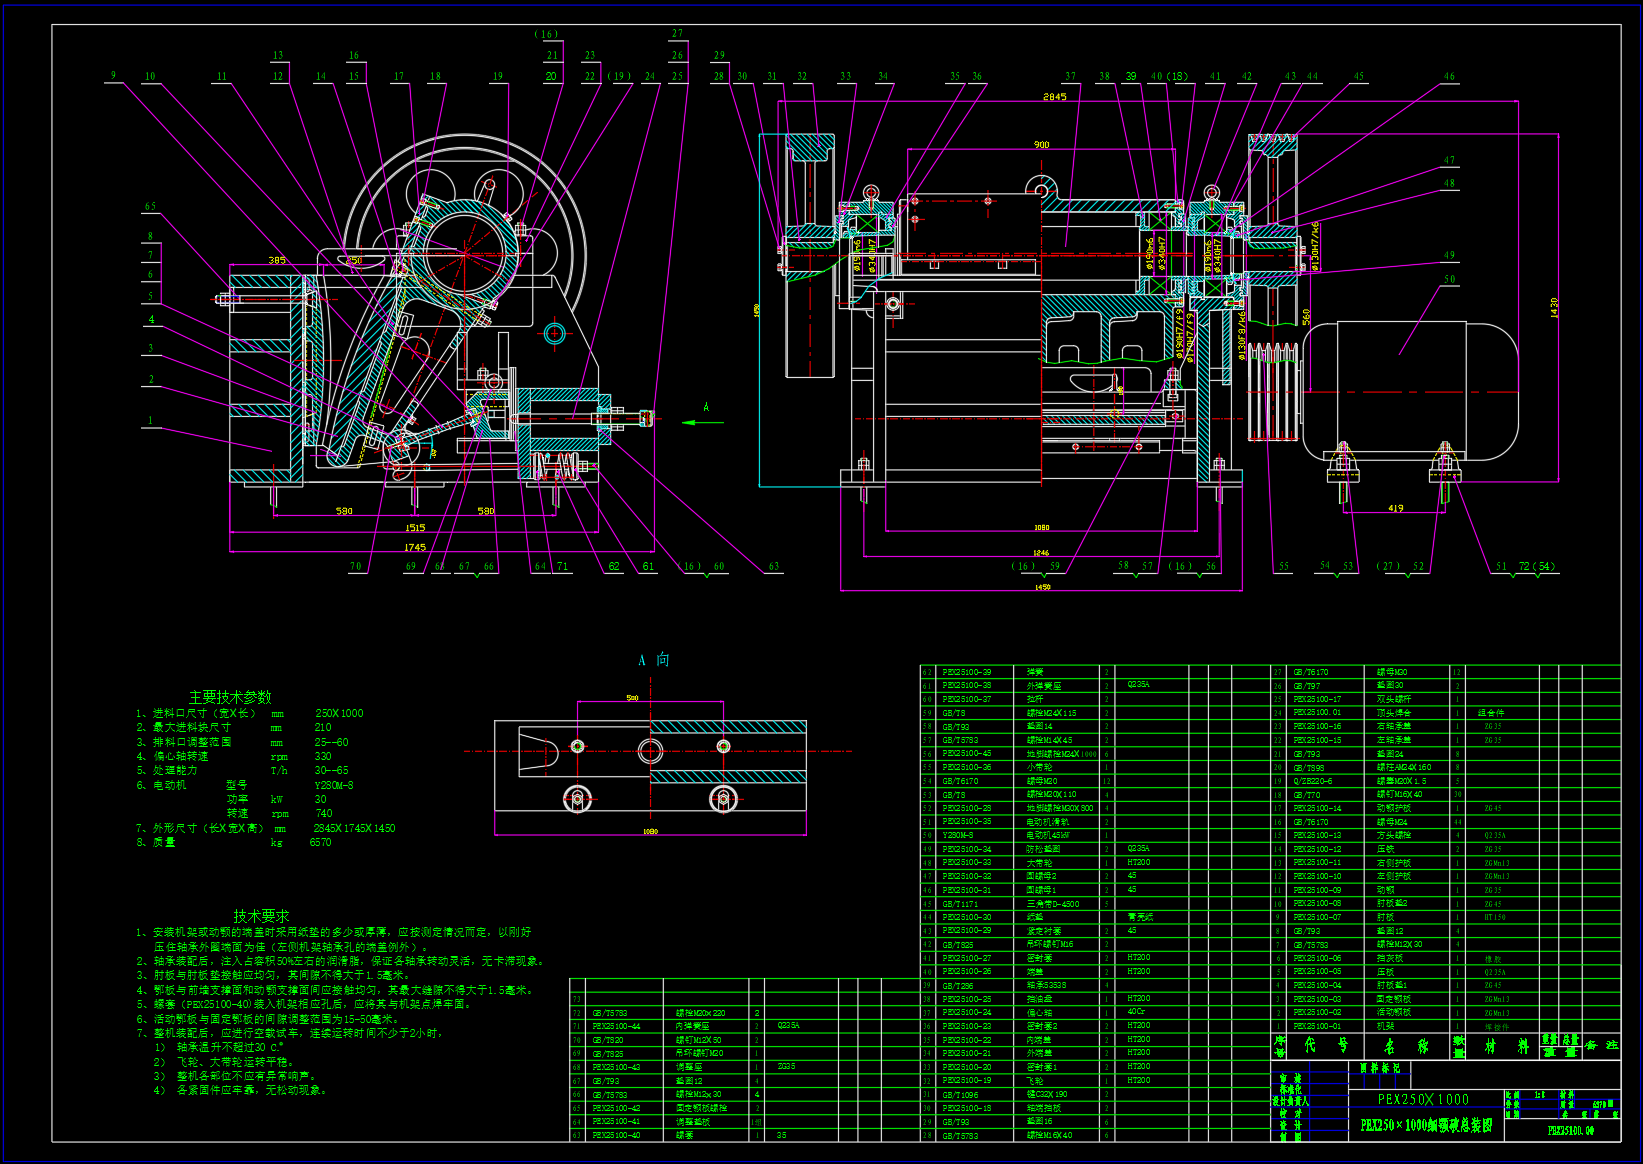The width and height of the screenshot is (1643, 1164).
Task: Click the motor speed value 740
Action: coord(323,813)
